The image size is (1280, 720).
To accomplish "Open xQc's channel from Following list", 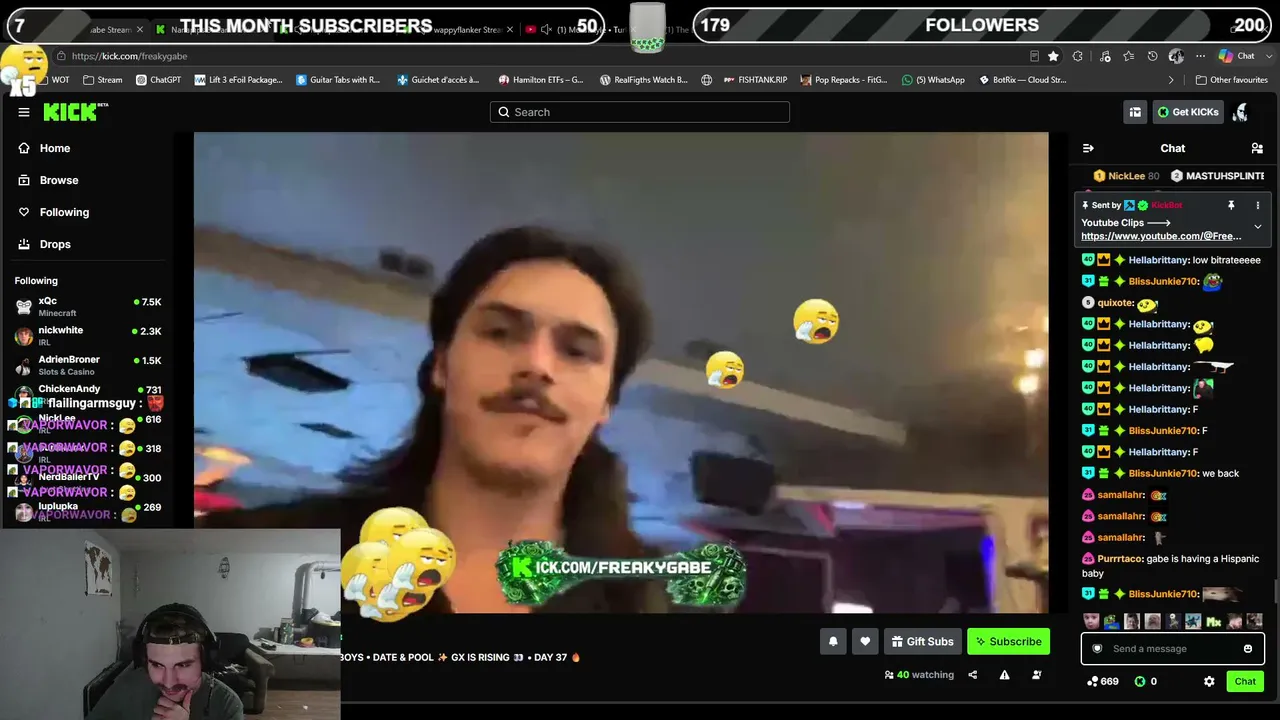I will (87, 307).
